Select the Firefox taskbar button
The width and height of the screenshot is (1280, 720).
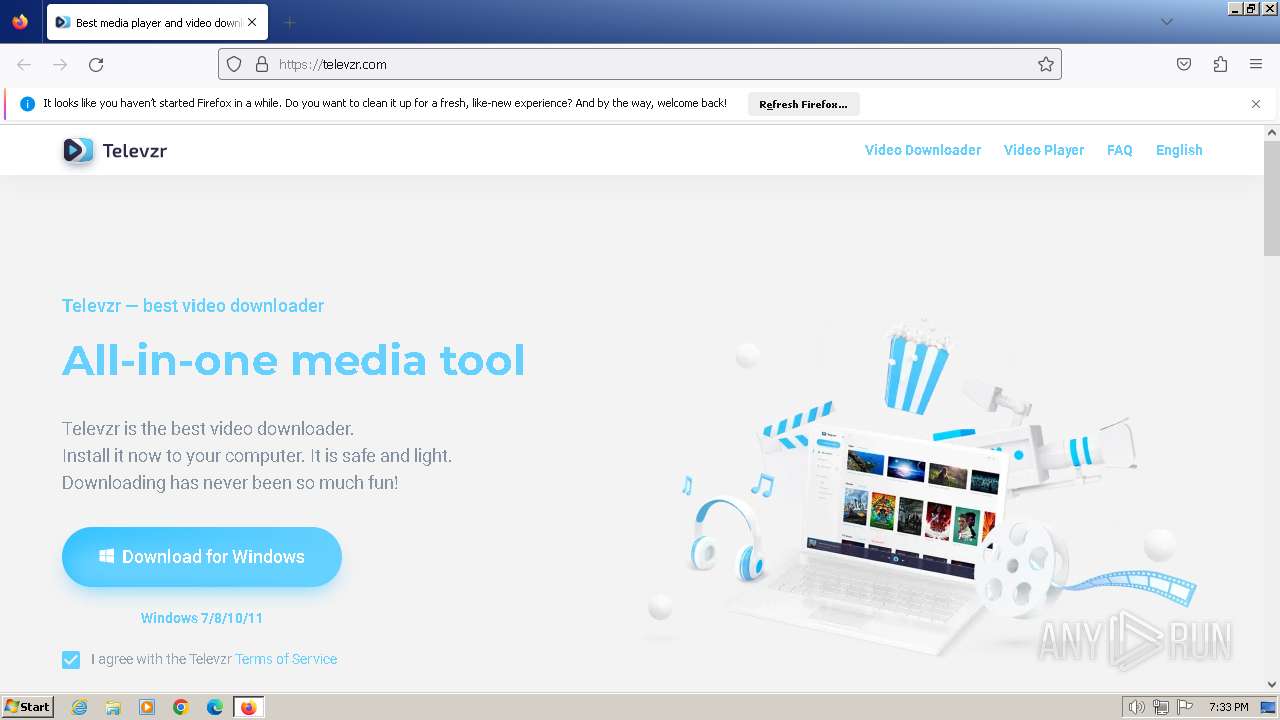[x=248, y=707]
